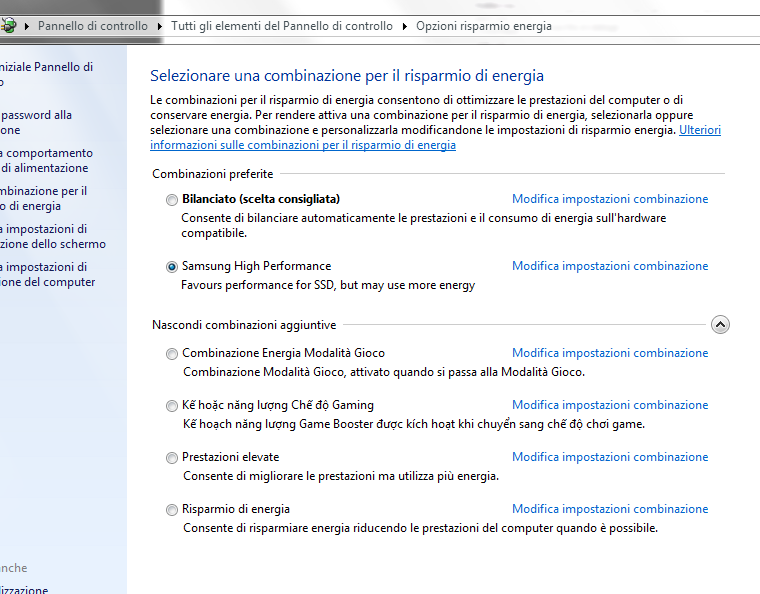Image resolution: width=760 pixels, height=594 pixels.
Task: Select Samsung High Performance radio button
Action: click(172, 266)
